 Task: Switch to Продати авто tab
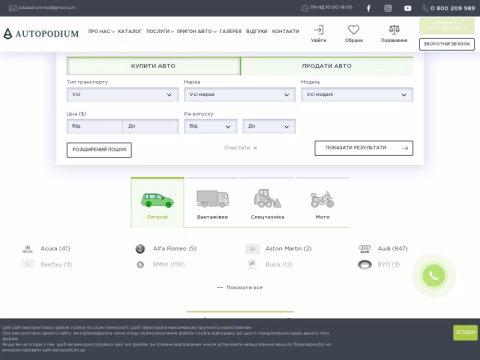[x=327, y=66]
